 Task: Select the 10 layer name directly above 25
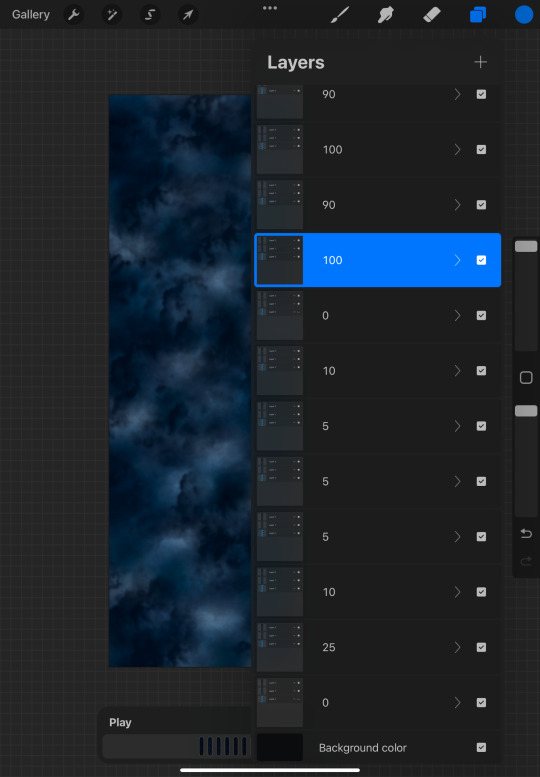pyautogui.click(x=329, y=592)
